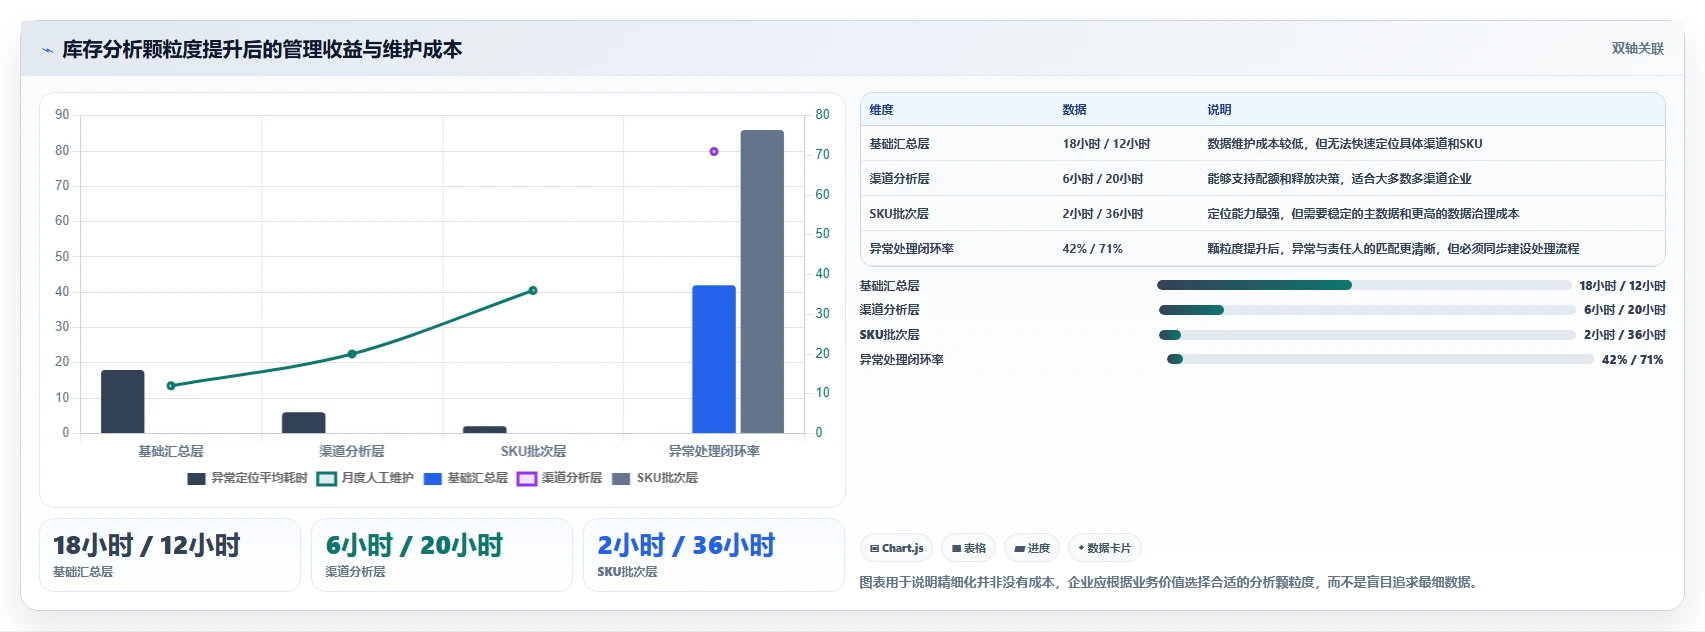Click the tall gray bar in 异常处理闭环率 group
This screenshot has height=632, width=1705.
pos(762,282)
